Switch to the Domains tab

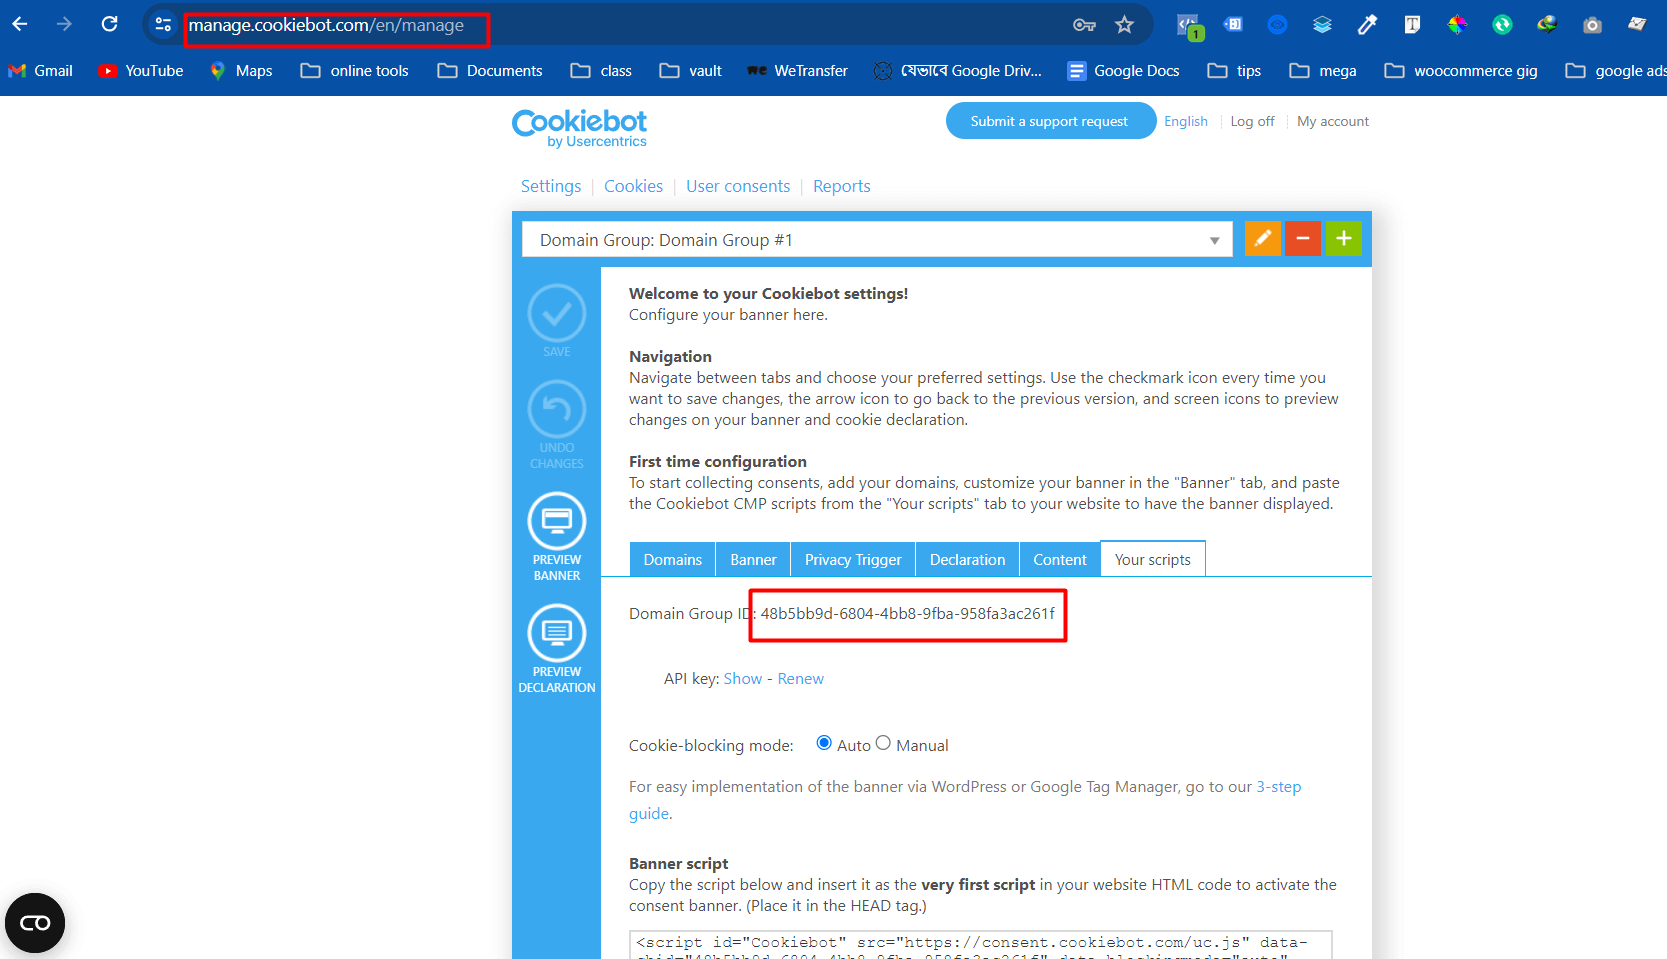[x=673, y=560]
